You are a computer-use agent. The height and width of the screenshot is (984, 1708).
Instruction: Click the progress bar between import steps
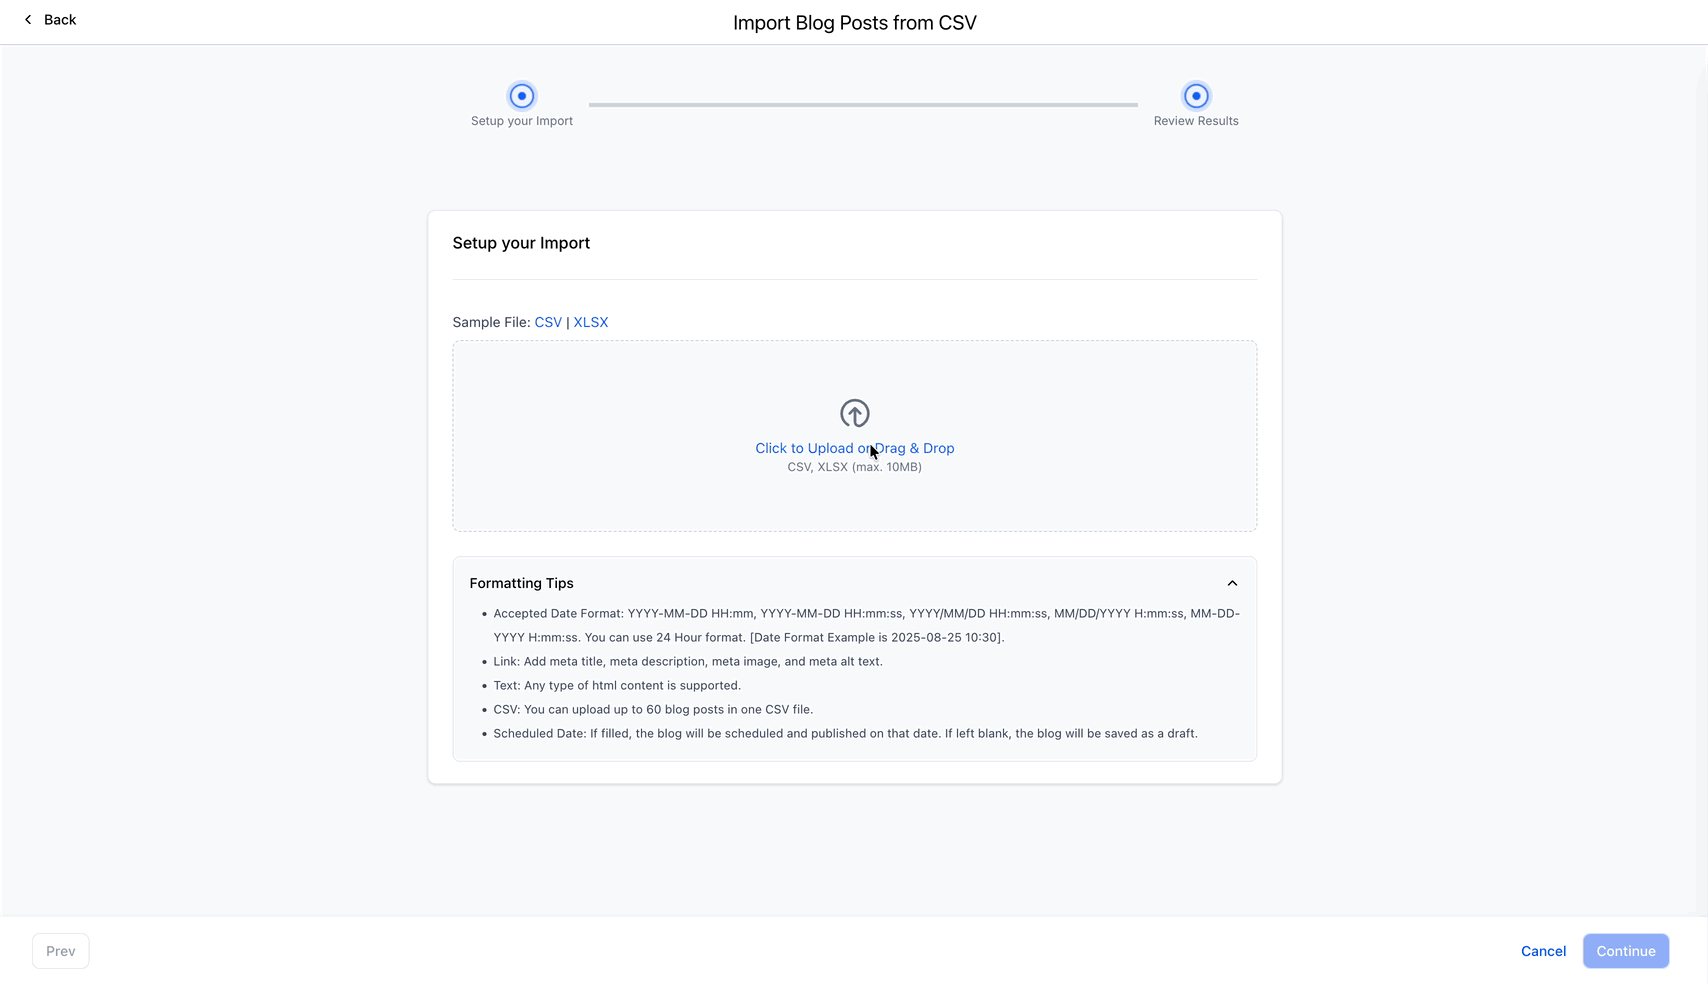tap(863, 104)
